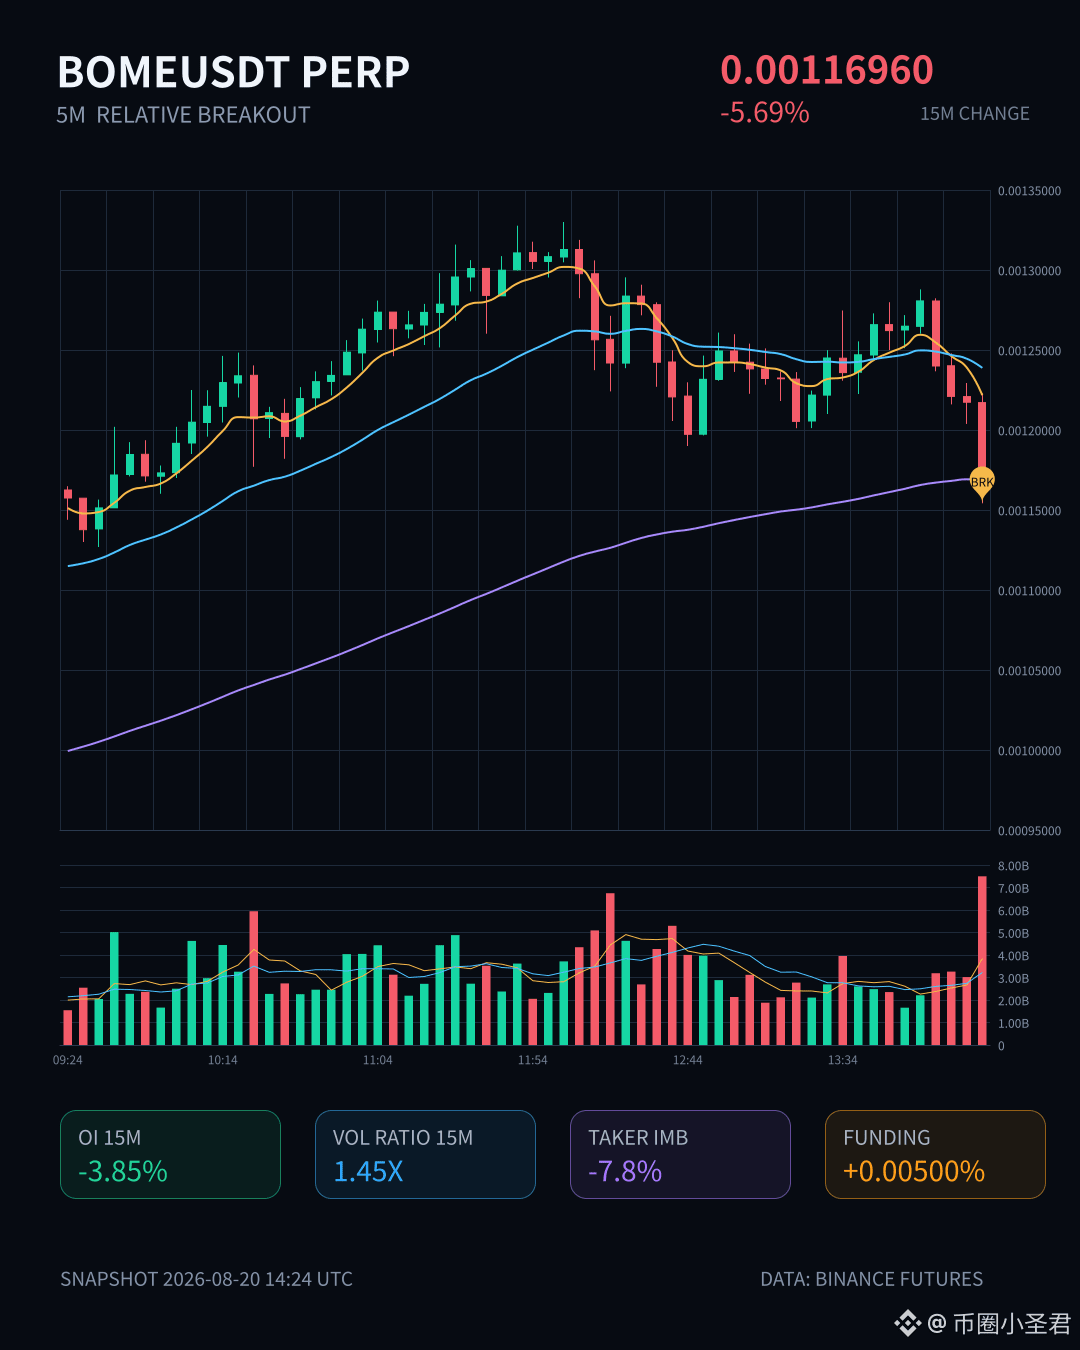Click the 11:54 time axis label
The image size is (1080, 1350).
(533, 1060)
